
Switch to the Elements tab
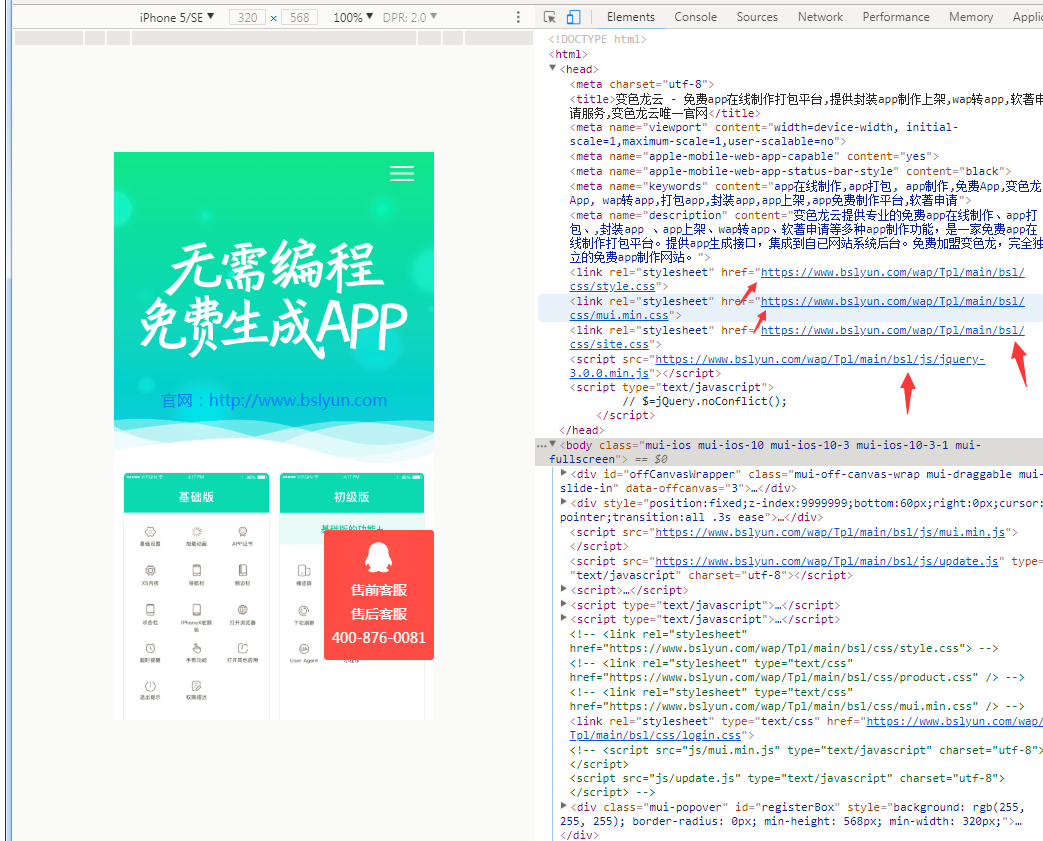click(631, 17)
